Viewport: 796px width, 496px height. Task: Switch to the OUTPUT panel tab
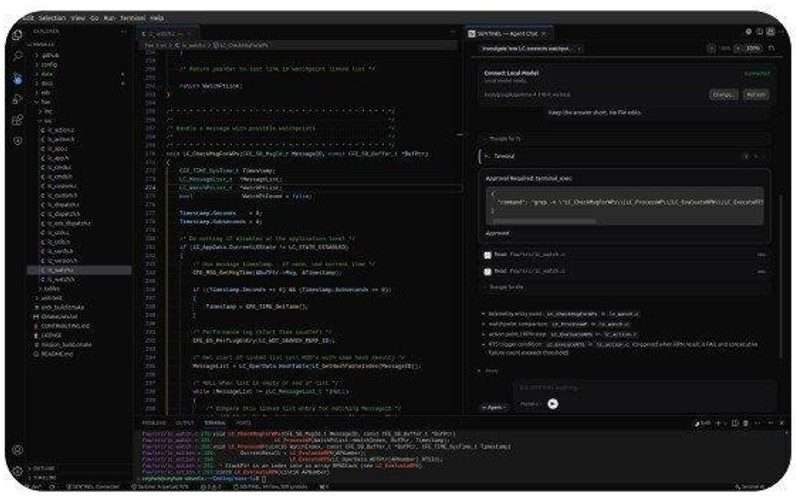pos(185,423)
